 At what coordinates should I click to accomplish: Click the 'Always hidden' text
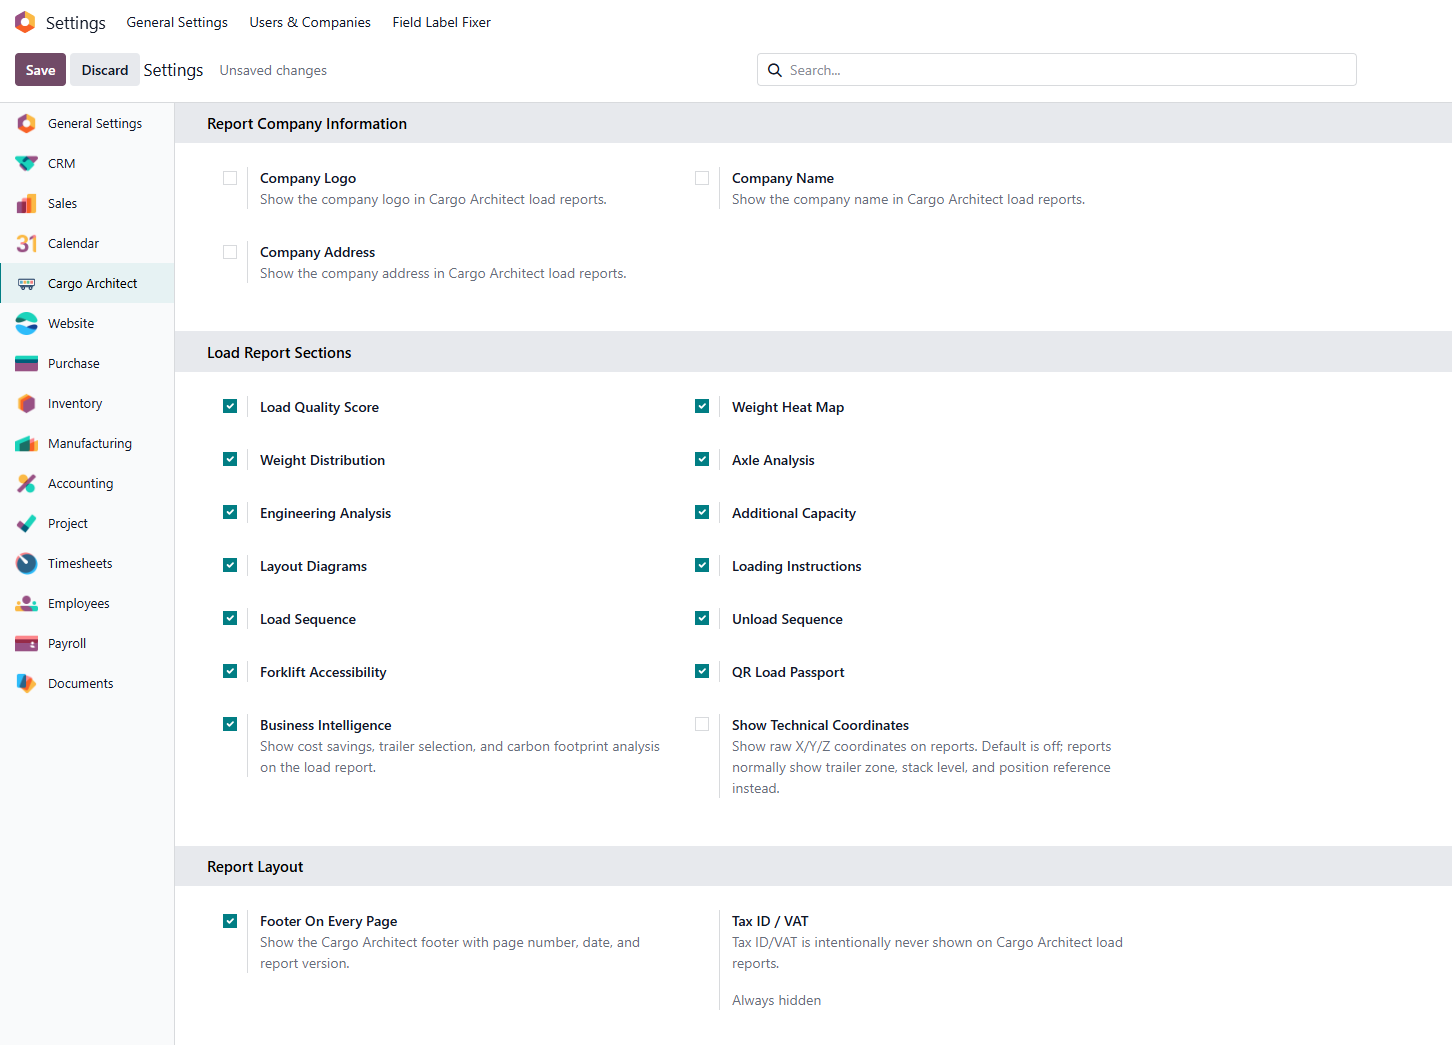(x=776, y=1000)
